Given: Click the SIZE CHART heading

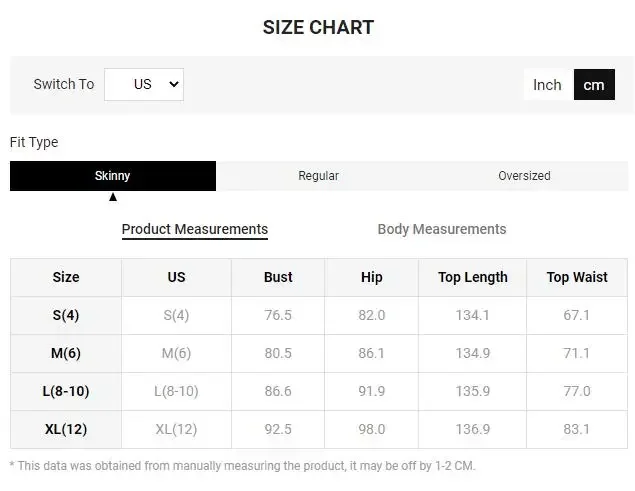Looking at the screenshot, I should pyautogui.click(x=318, y=27).
